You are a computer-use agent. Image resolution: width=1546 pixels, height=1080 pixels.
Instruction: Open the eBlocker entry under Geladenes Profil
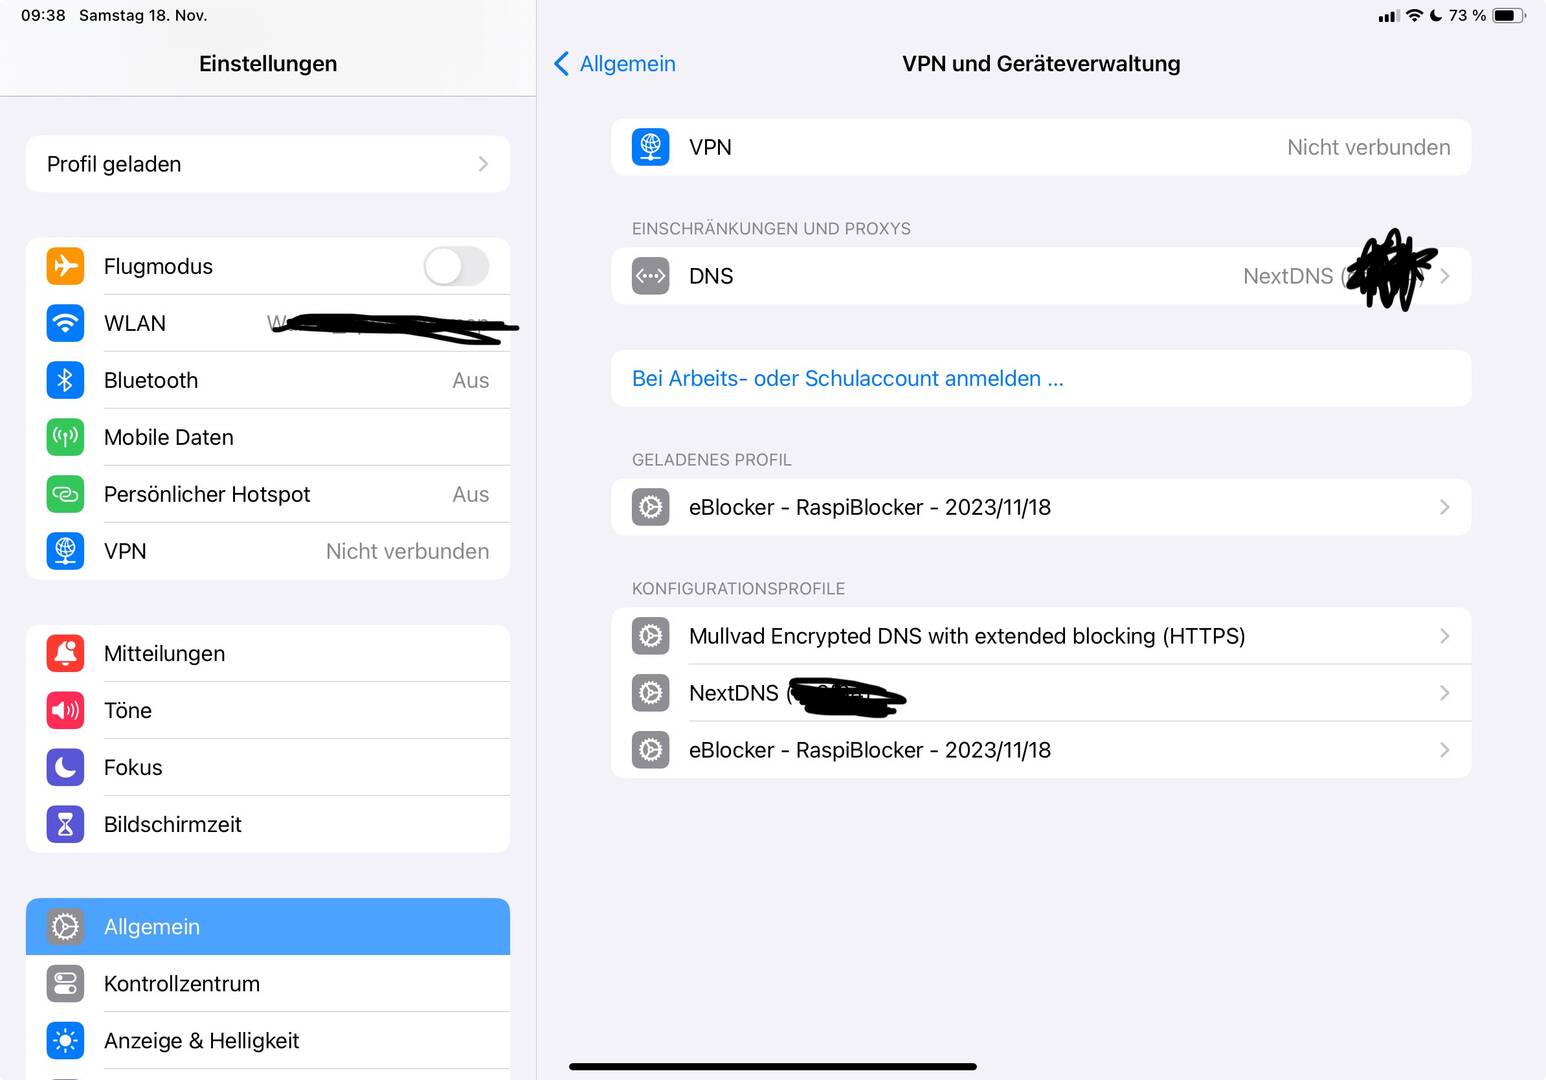coord(1041,507)
